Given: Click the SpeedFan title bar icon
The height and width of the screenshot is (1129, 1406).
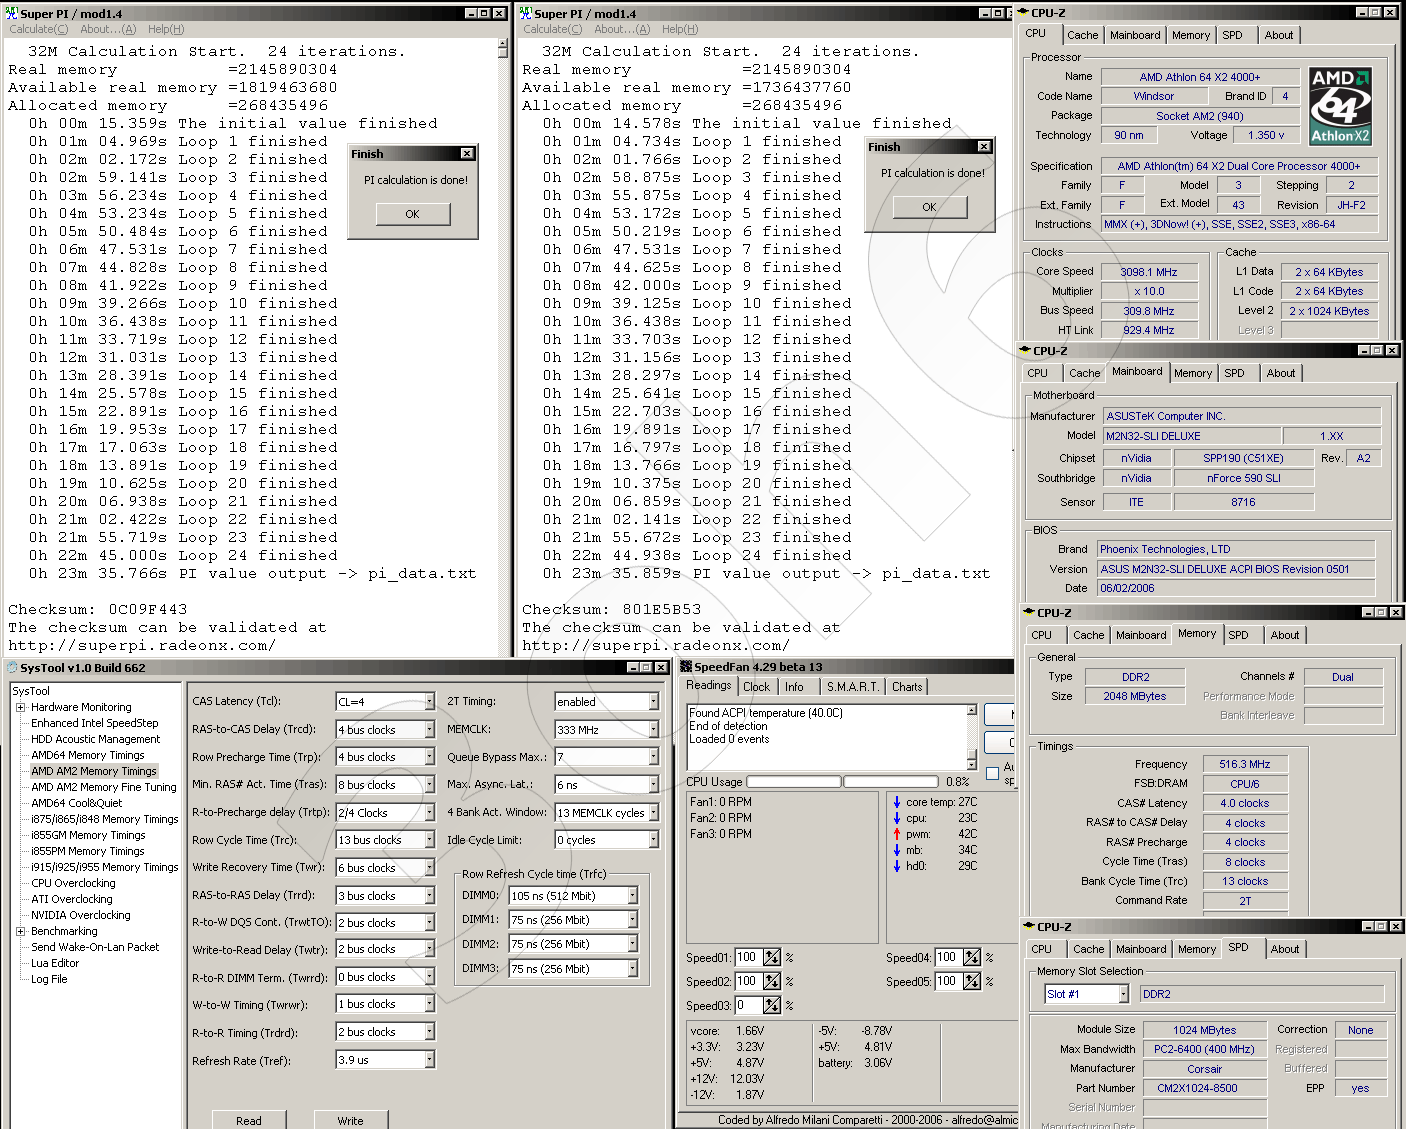Looking at the screenshot, I should (x=686, y=666).
